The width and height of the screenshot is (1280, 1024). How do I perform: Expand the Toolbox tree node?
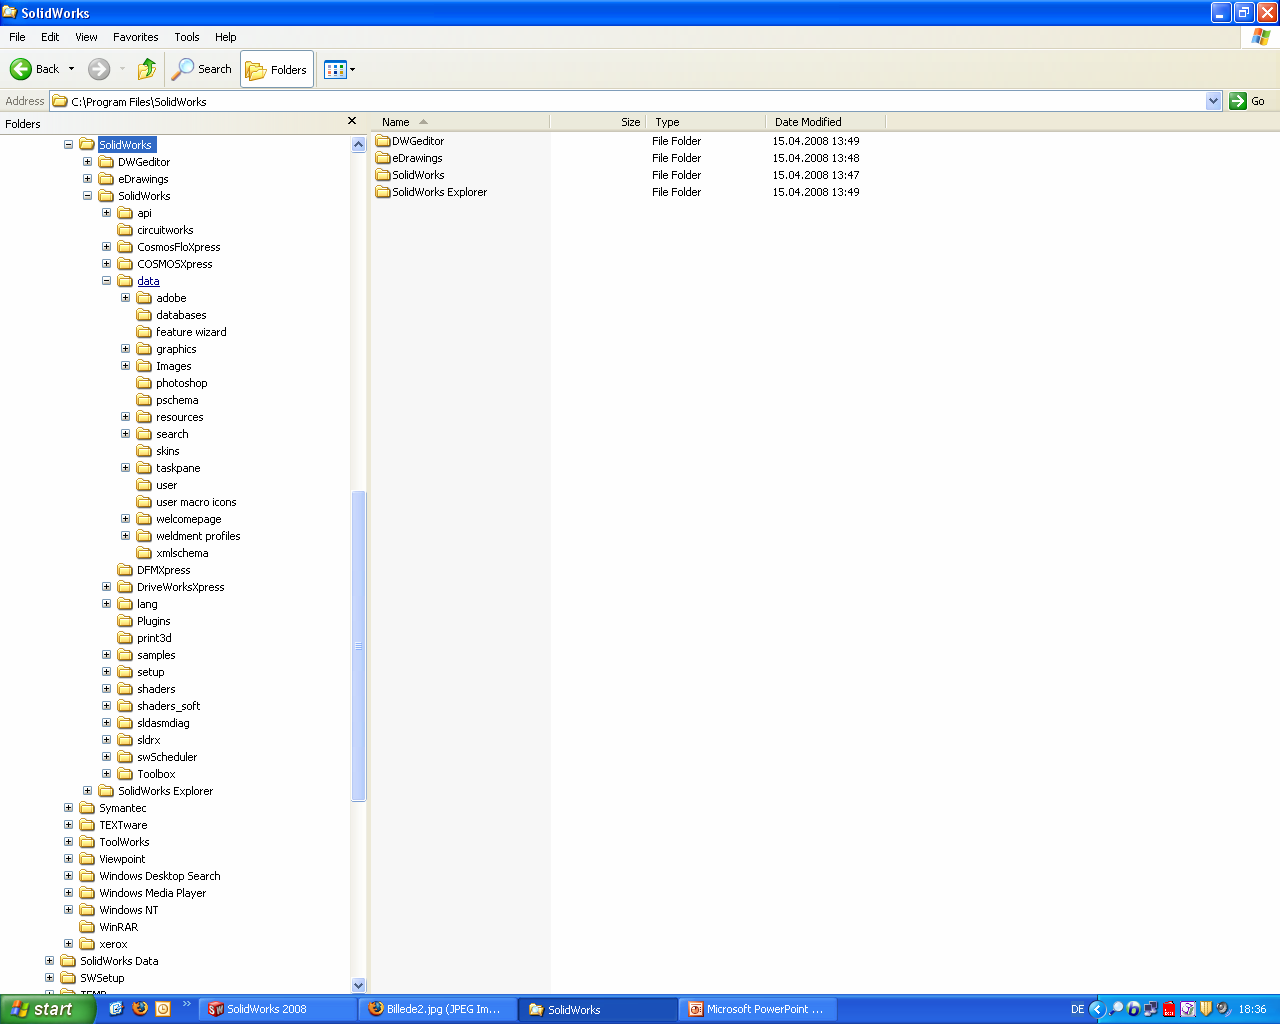click(x=106, y=774)
